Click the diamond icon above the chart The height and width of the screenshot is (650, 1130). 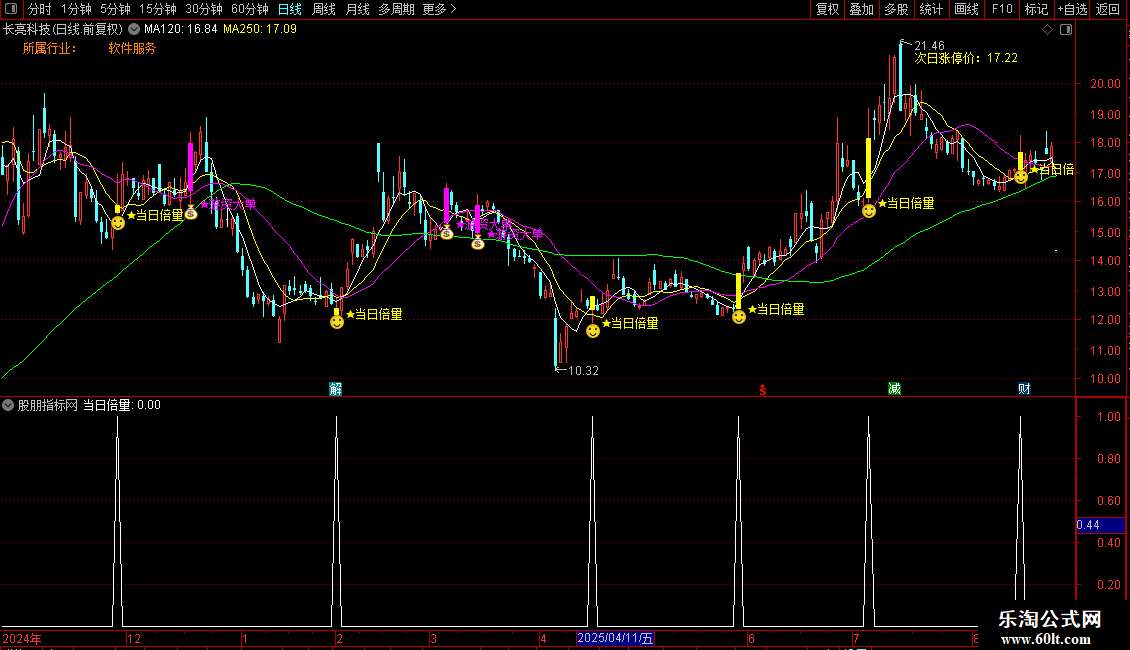coord(1048,30)
